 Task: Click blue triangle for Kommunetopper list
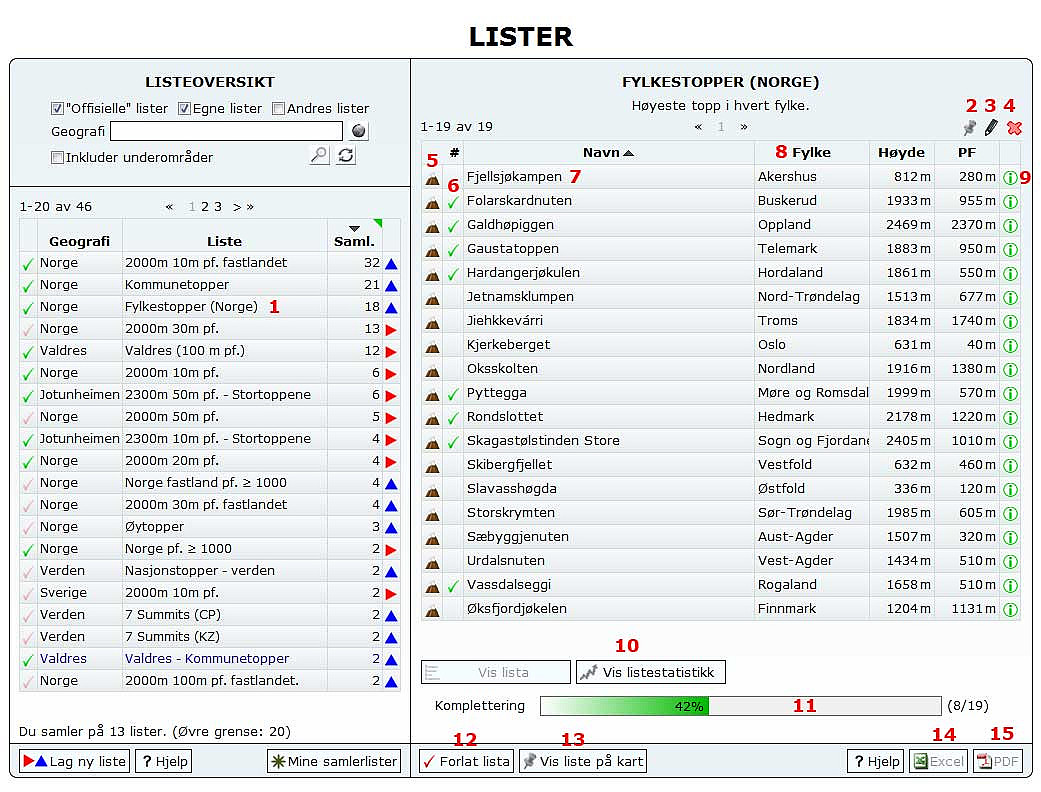391,286
